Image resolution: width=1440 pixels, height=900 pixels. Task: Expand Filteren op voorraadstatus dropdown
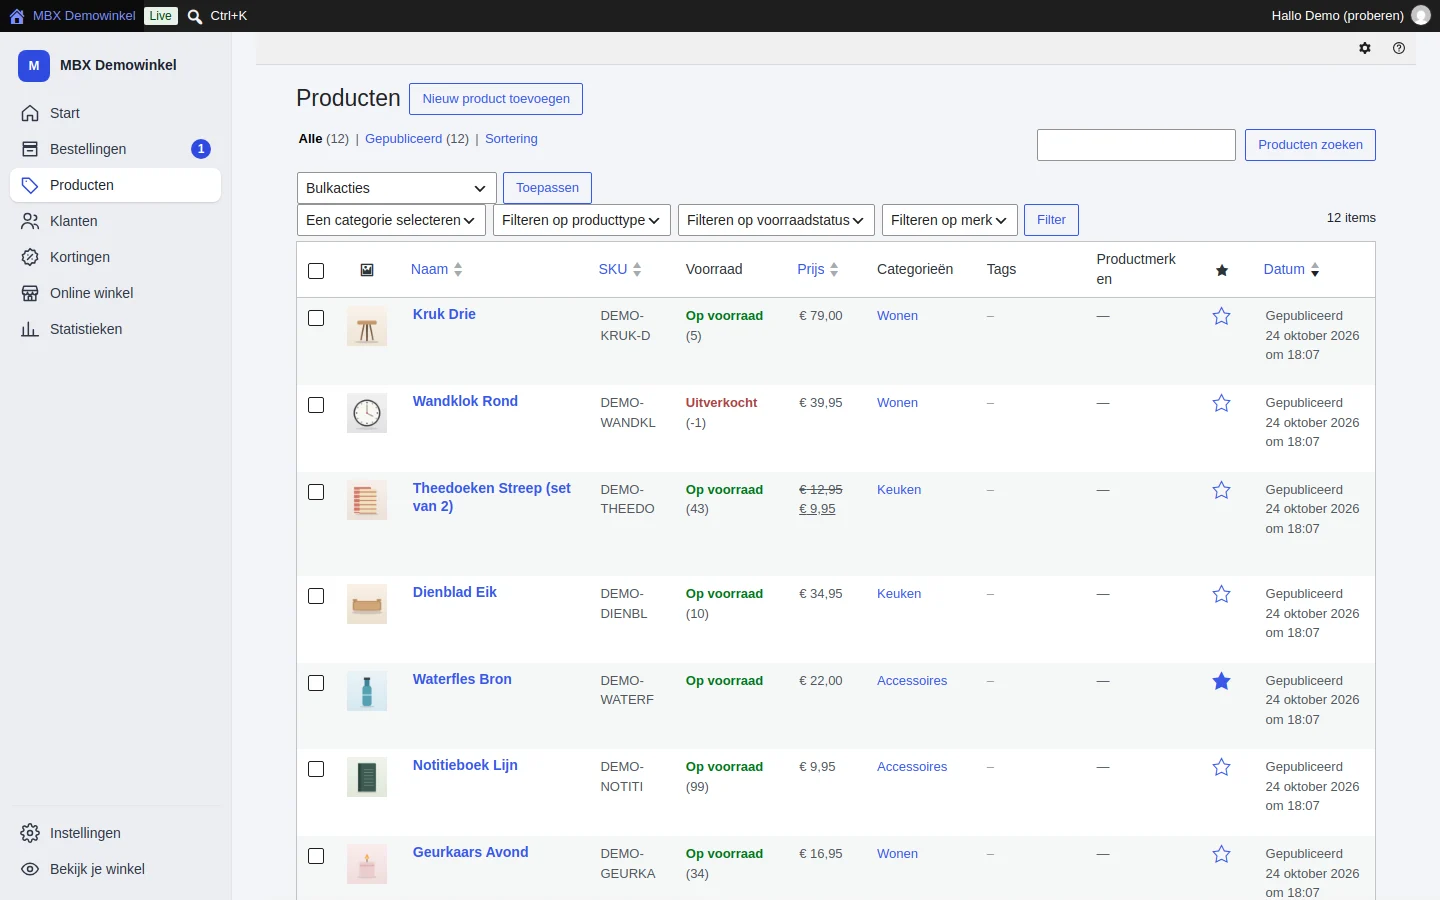776,220
